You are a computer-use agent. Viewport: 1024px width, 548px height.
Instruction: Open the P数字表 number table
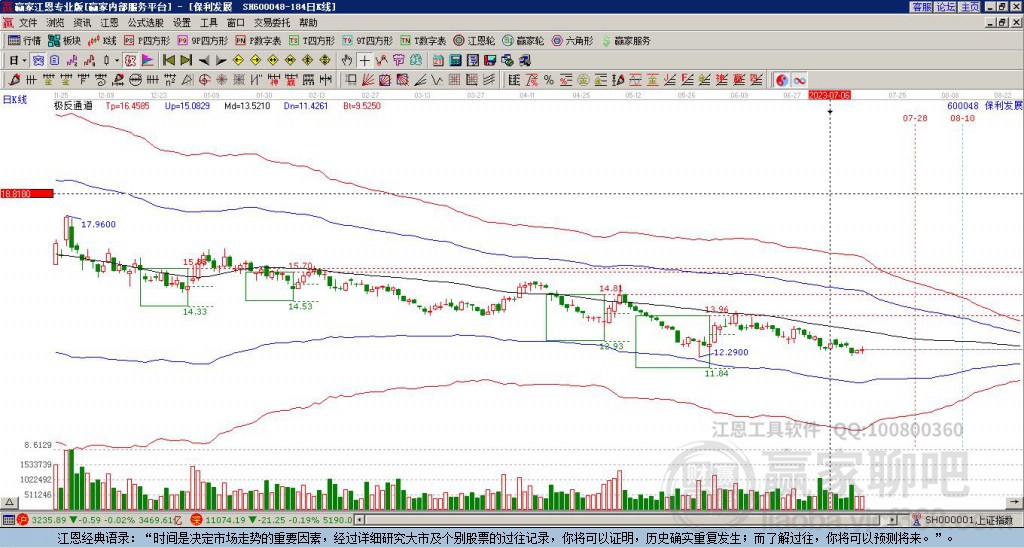(x=259, y=40)
